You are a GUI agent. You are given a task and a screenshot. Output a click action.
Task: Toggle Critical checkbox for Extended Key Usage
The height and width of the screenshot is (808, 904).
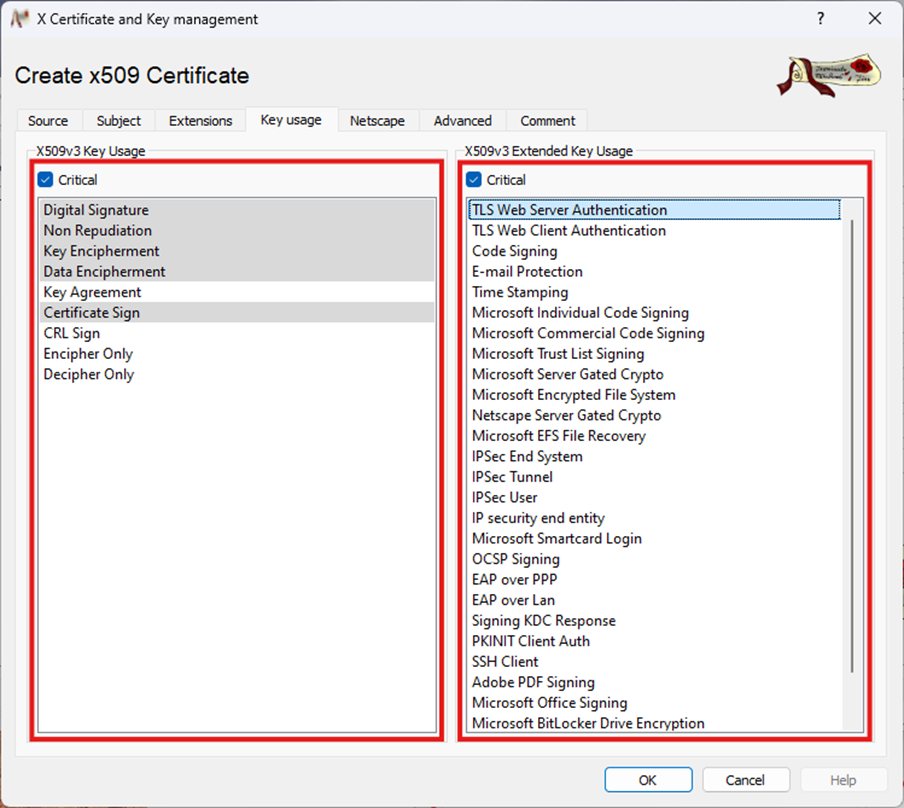click(474, 180)
